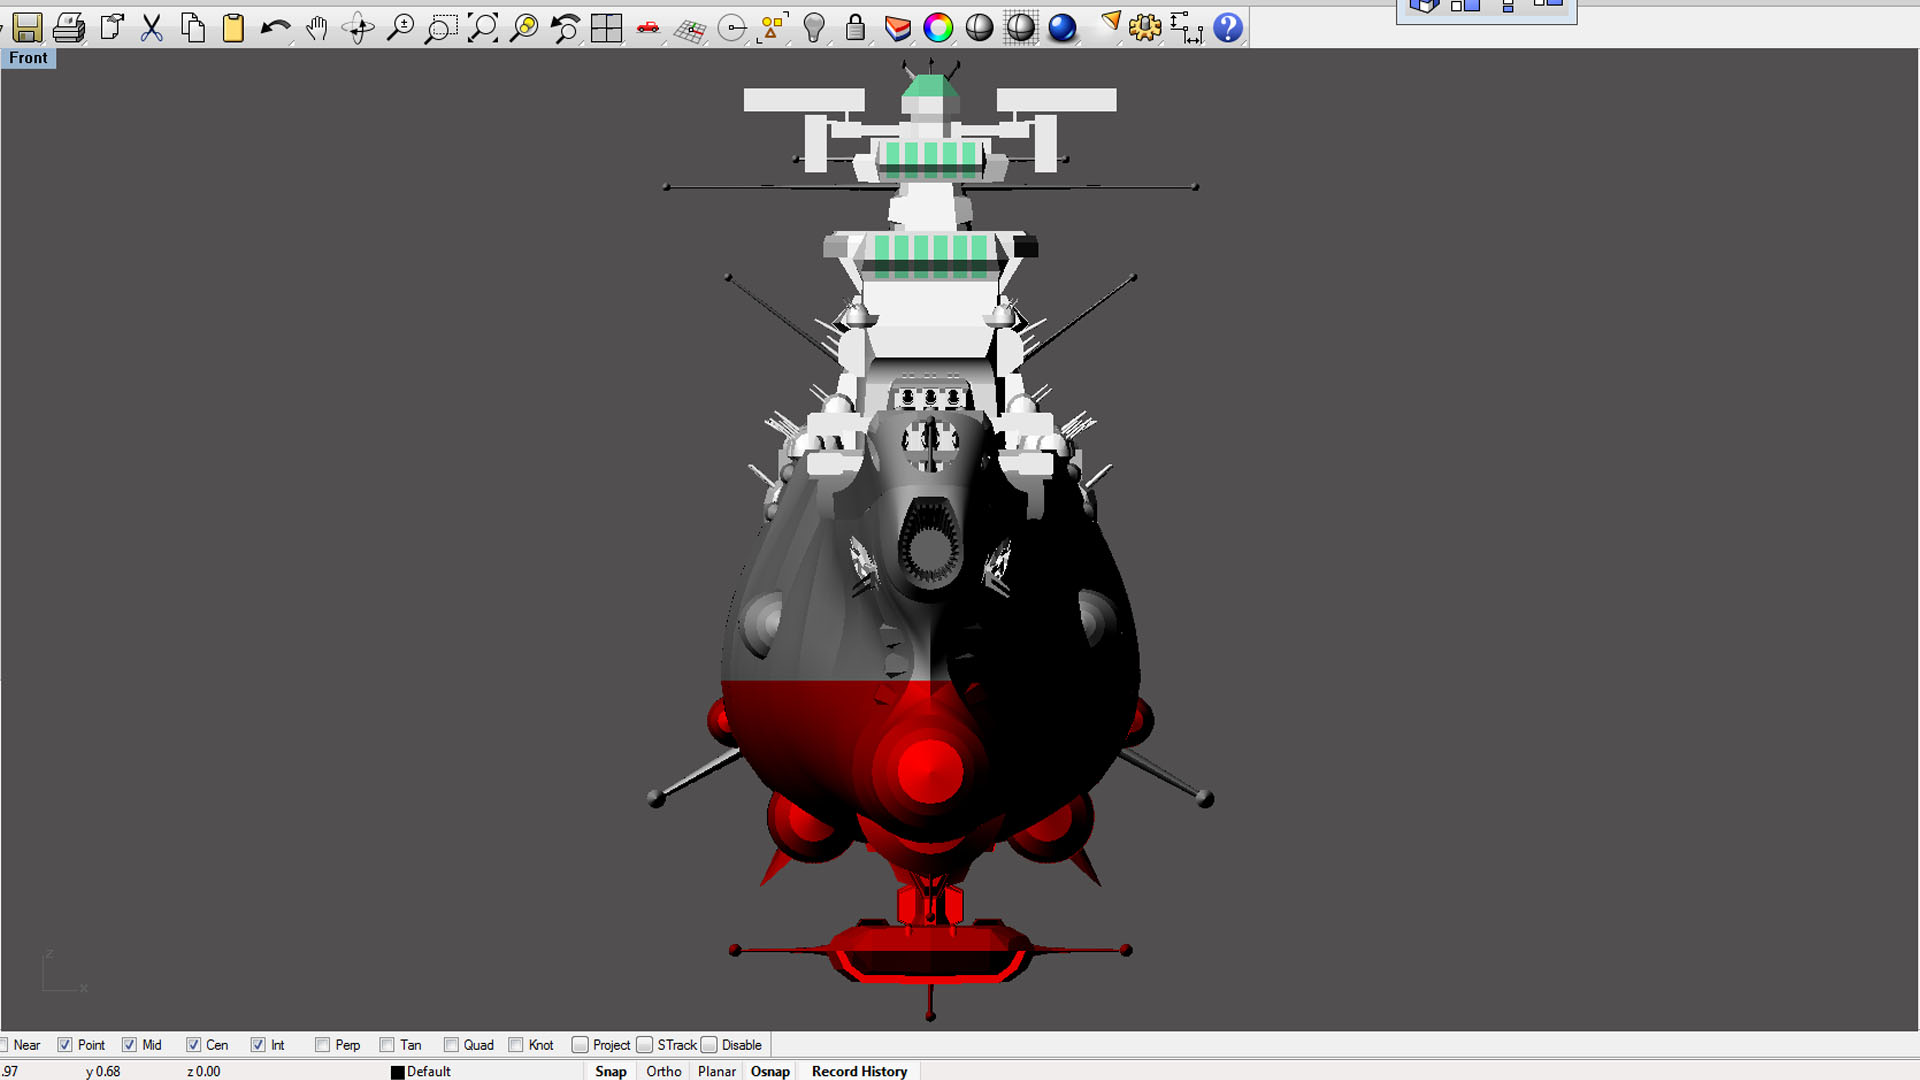The height and width of the screenshot is (1080, 1920).
Task: Open Options via the gear icon
Action: click(x=1145, y=27)
